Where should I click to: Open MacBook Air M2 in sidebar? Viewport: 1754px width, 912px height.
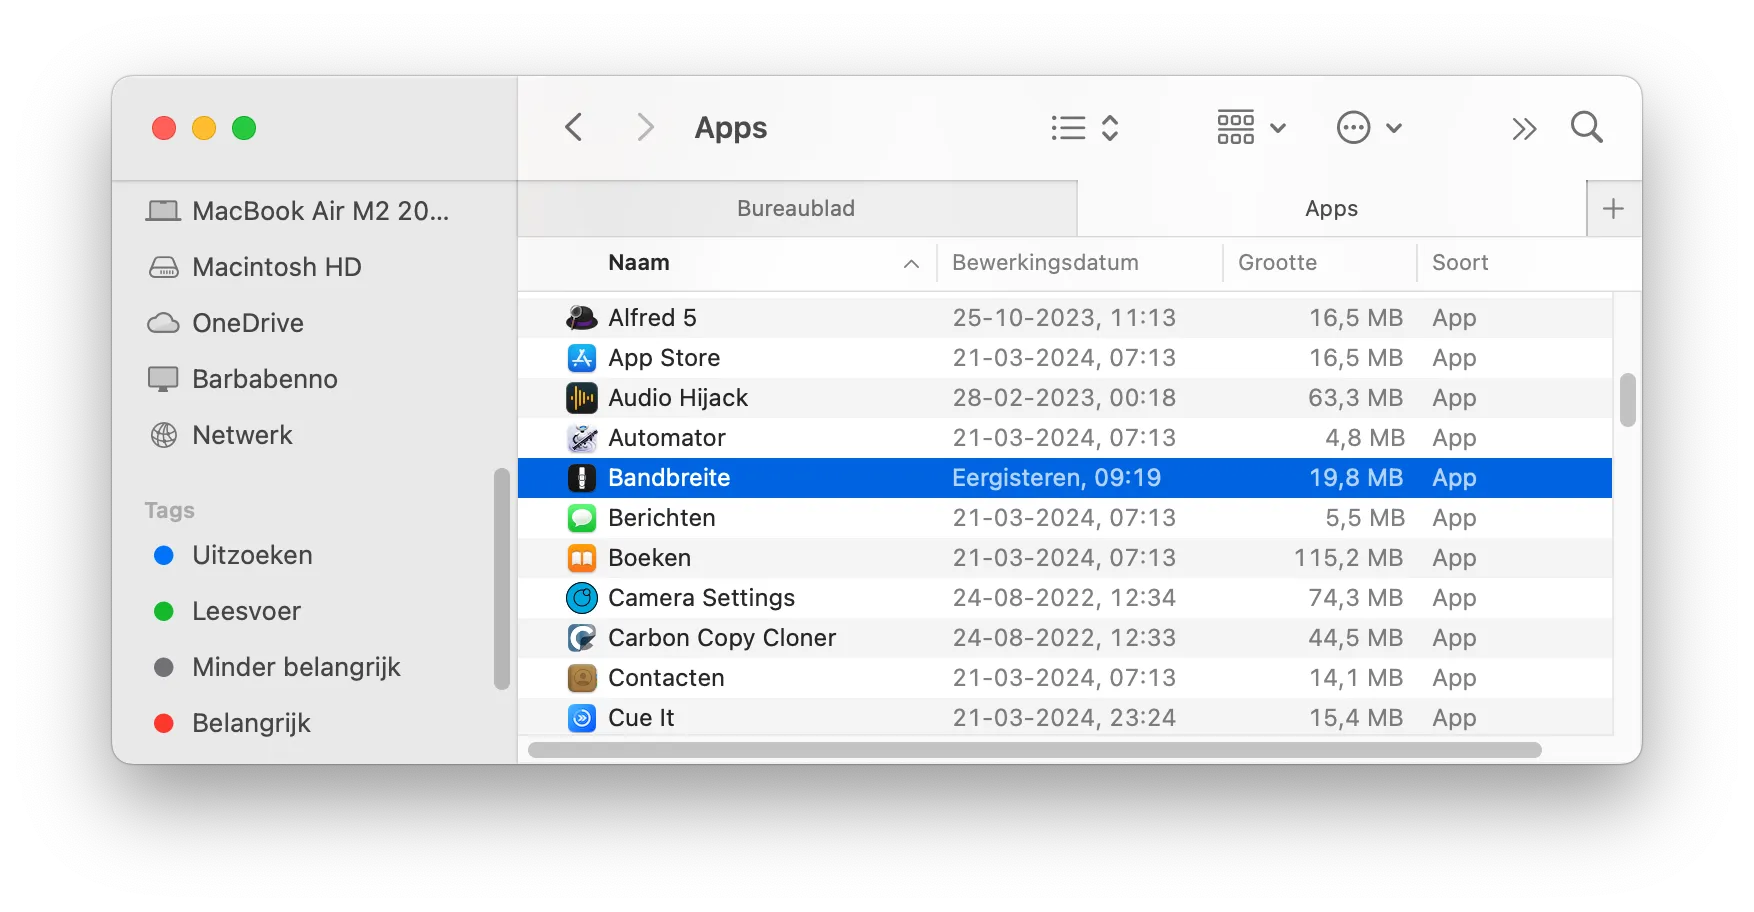pos(298,211)
